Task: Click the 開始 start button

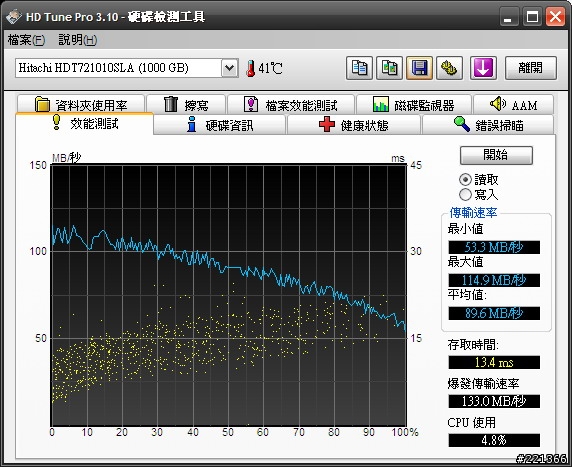Action: [x=496, y=155]
